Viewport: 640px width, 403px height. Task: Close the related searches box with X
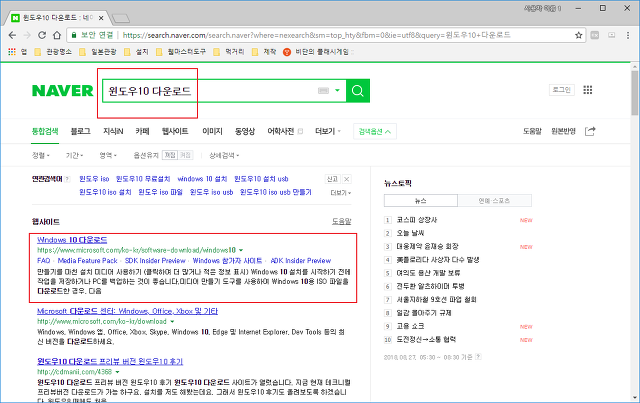[346, 179]
